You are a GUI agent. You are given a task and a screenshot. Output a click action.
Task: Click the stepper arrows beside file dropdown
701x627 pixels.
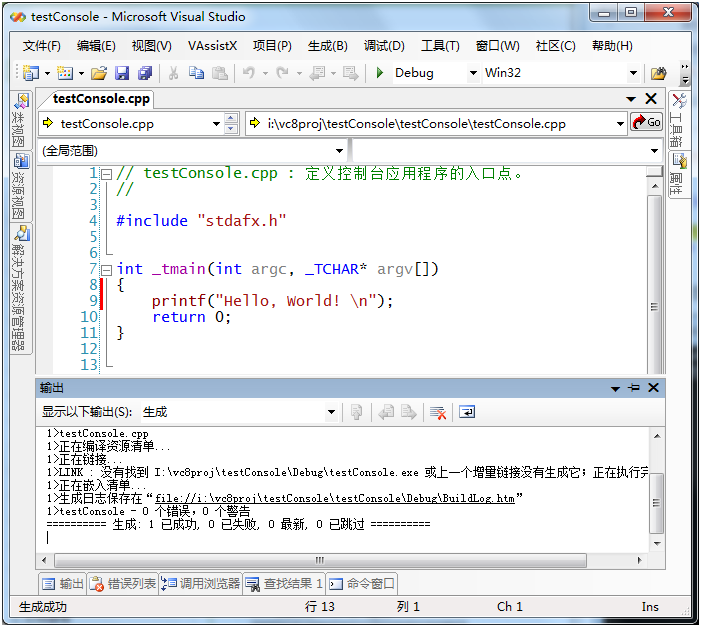click(231, 123)
